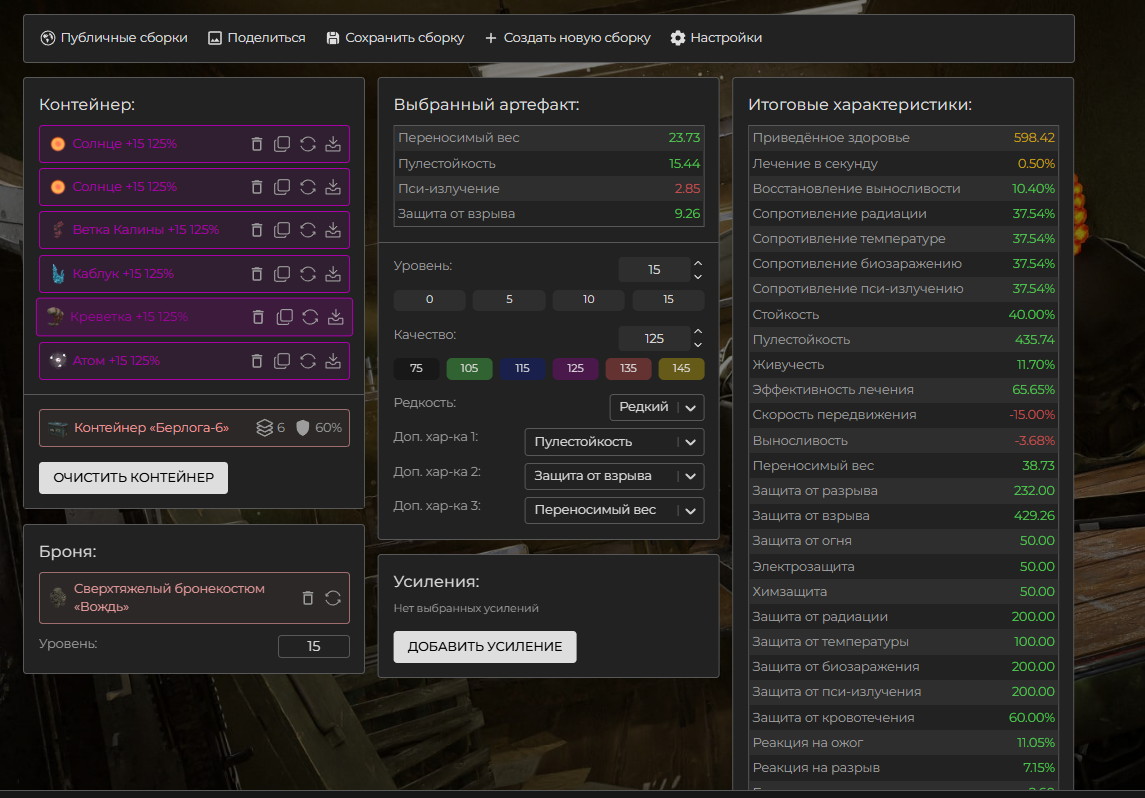Viewport: 1145px width, 798px height.
Task: Open the Редкость rarity dropdown
Action: (657, 407)
